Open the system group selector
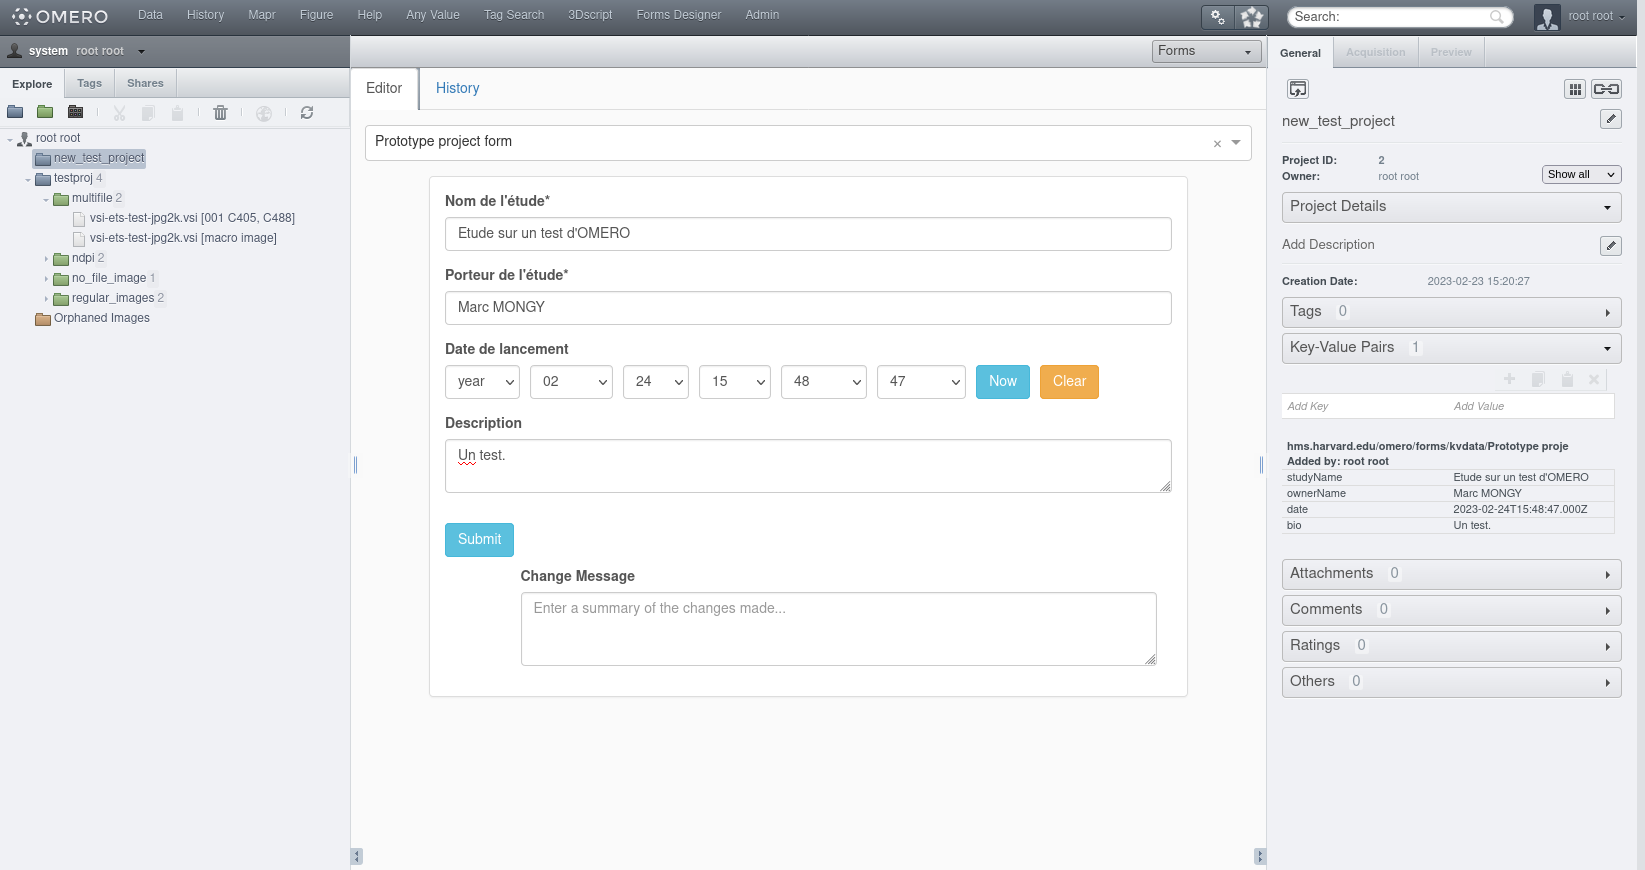Image resolution: width=1645 pixels, height=870 pixels. (77, 51)
